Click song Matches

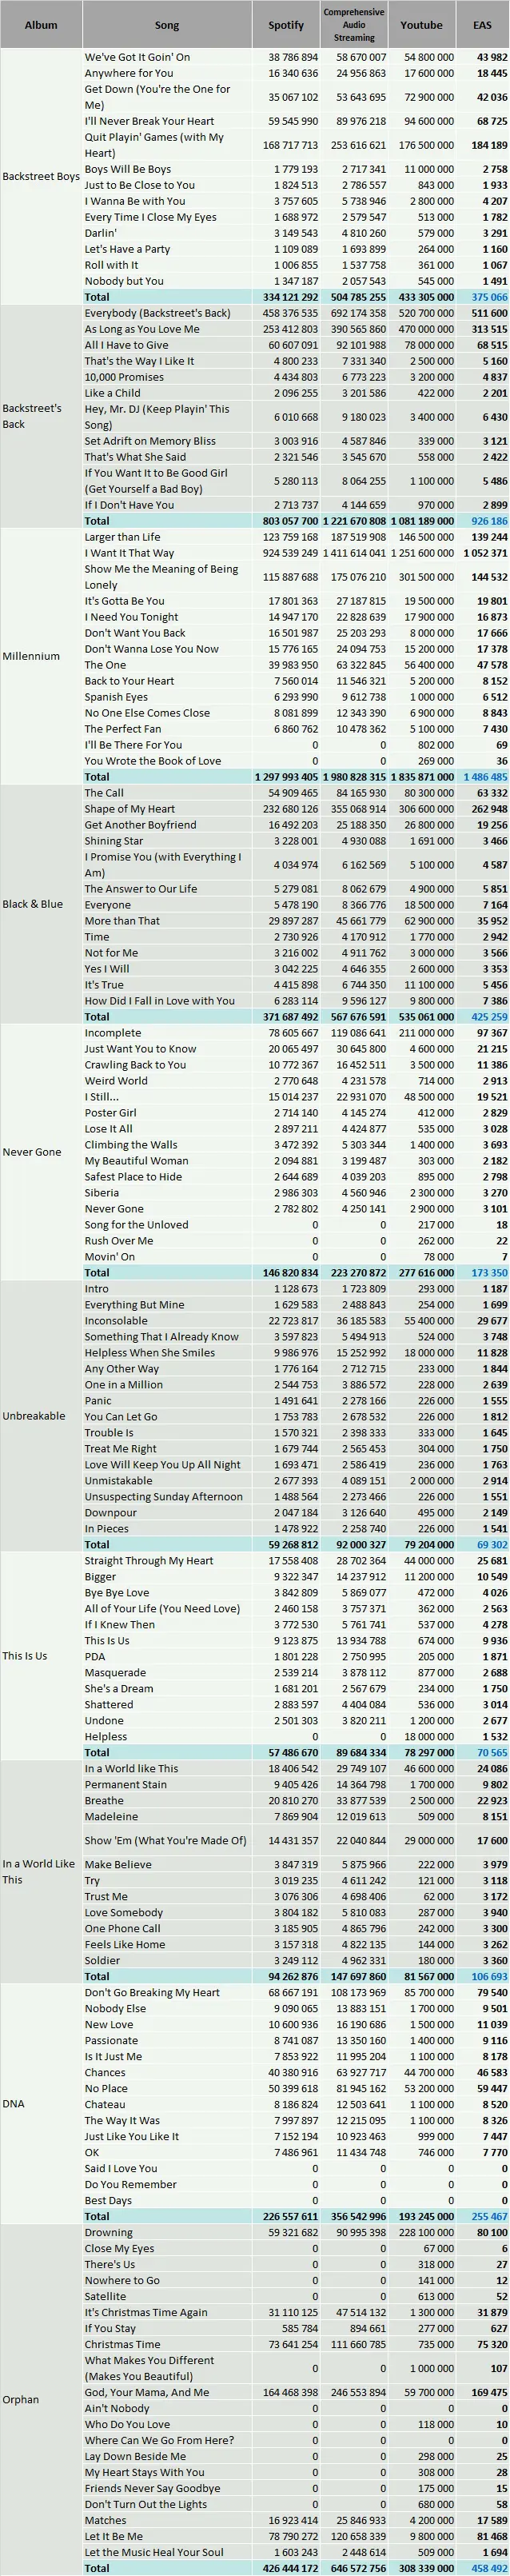pyautogui.click(x=105, y=2520)
